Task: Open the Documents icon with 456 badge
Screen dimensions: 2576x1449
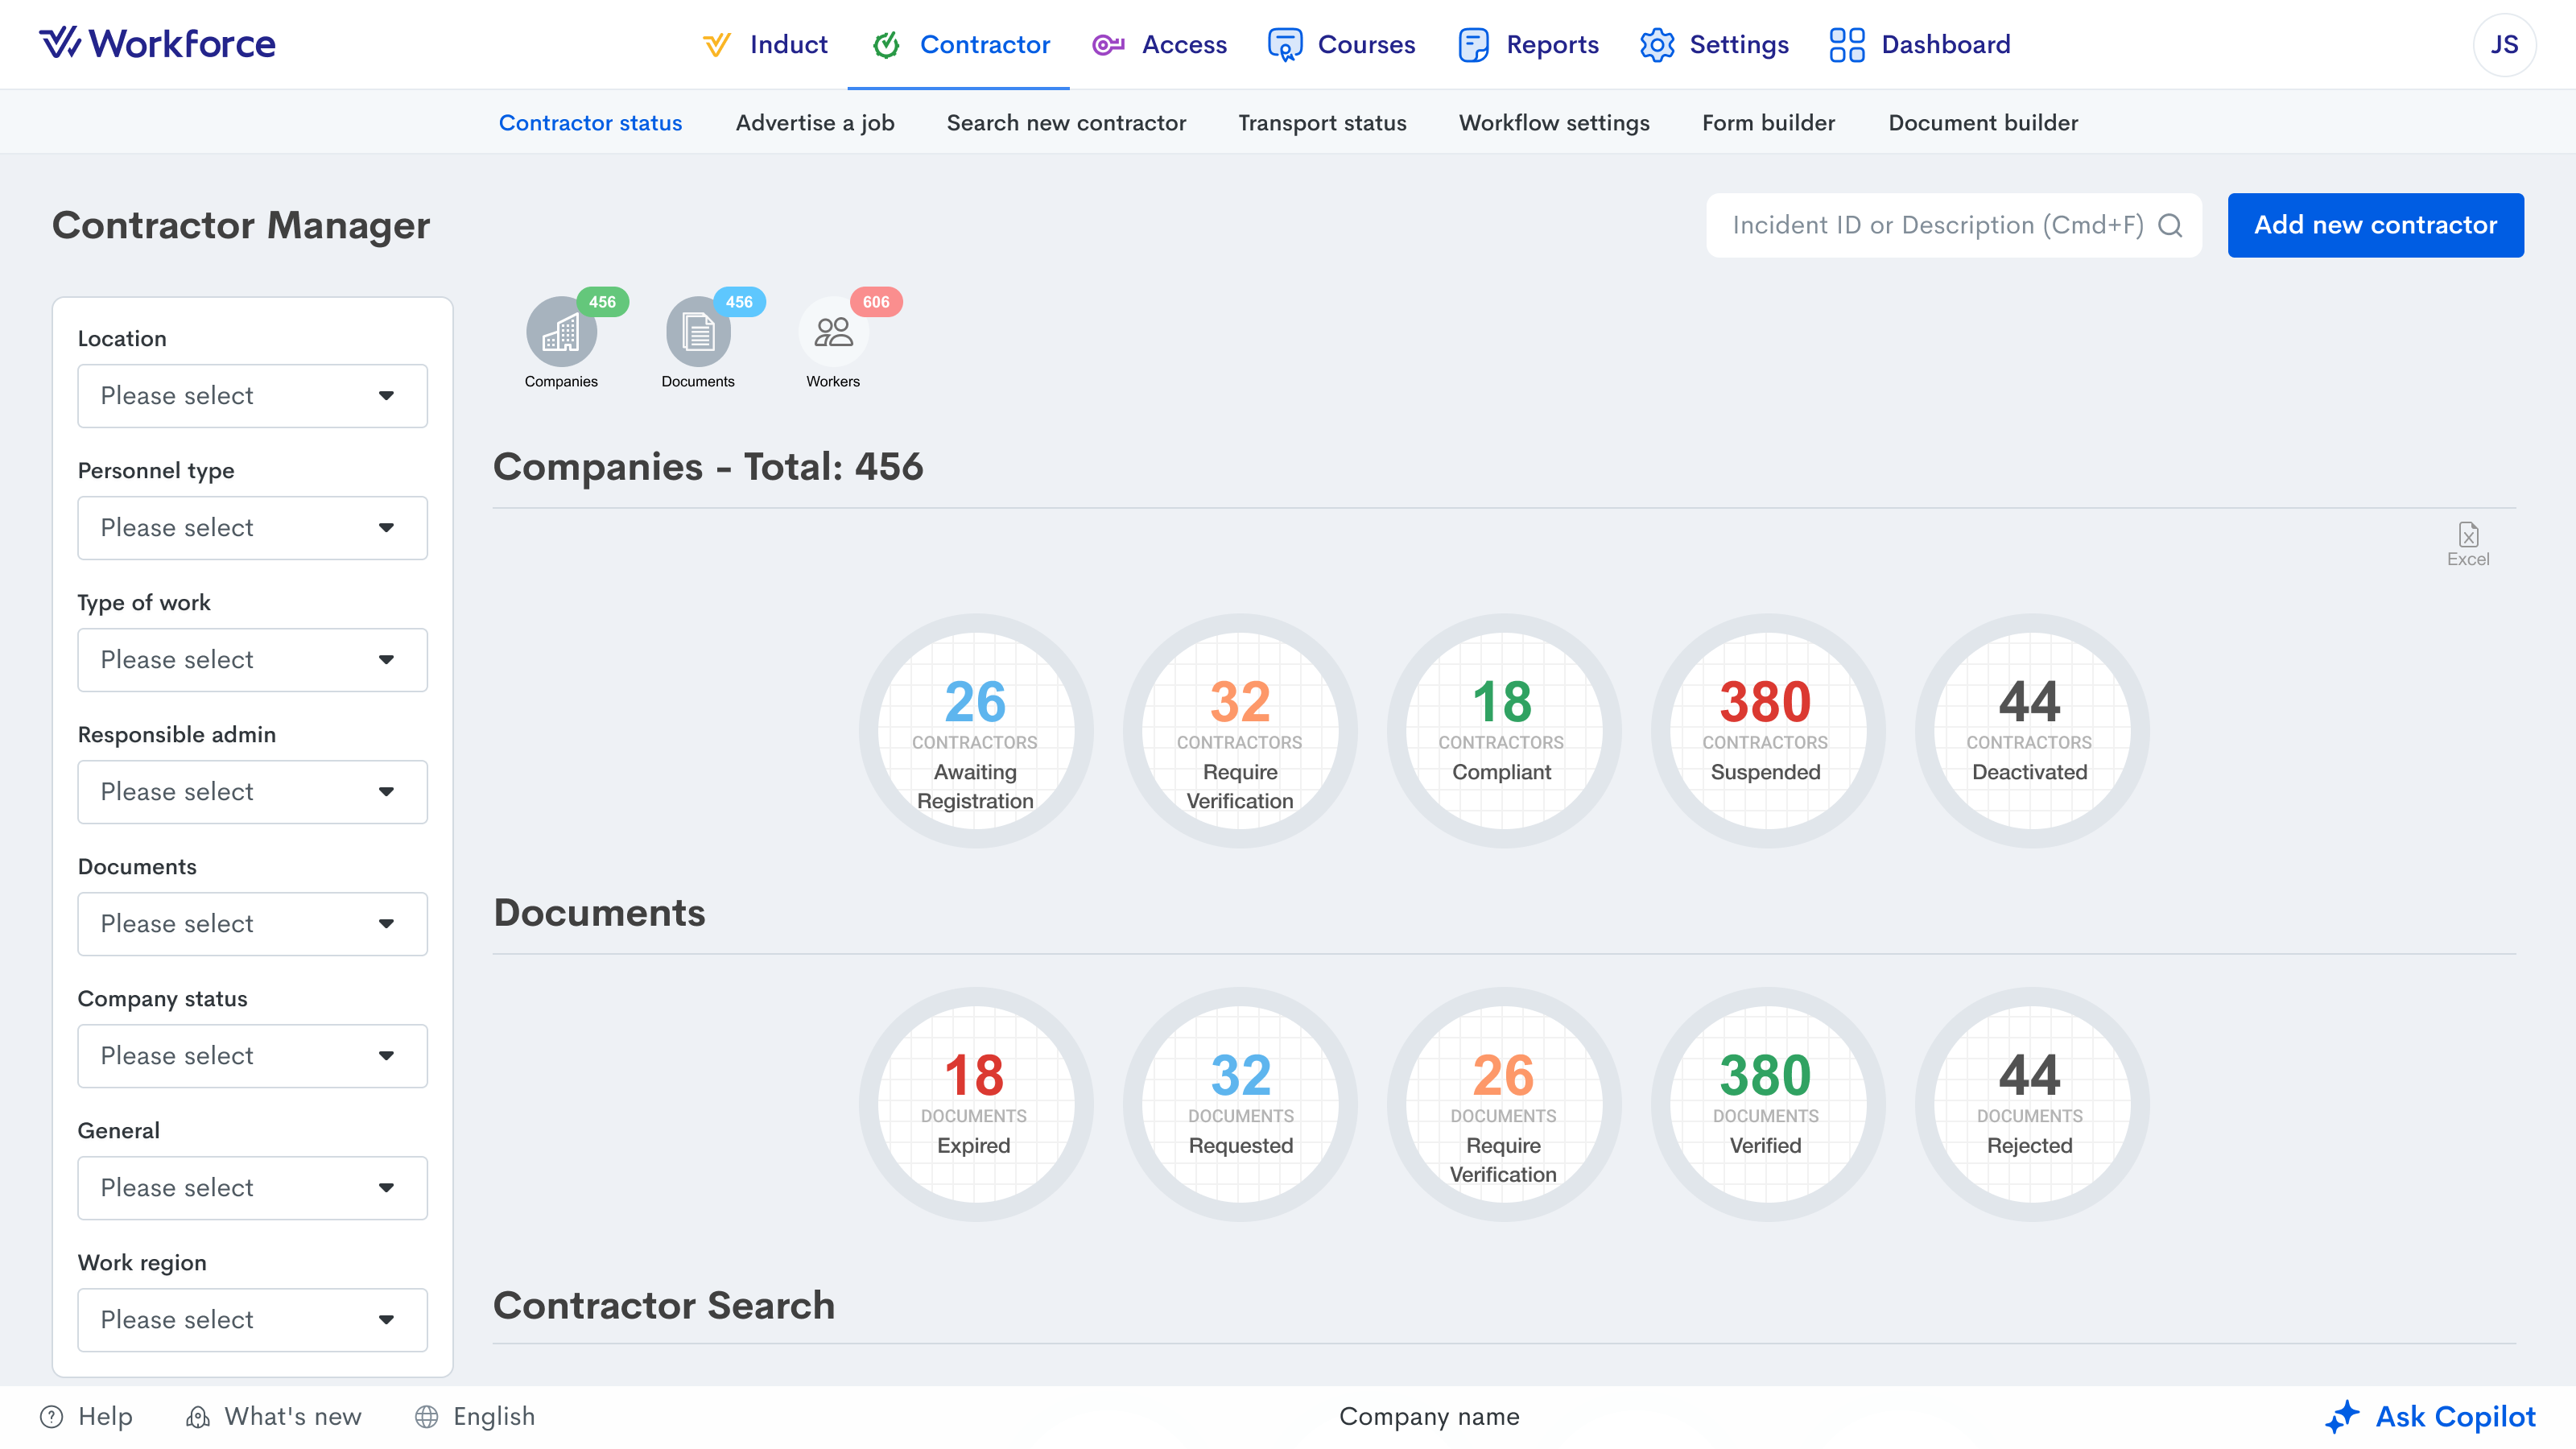Action: (x=698, y=333)
